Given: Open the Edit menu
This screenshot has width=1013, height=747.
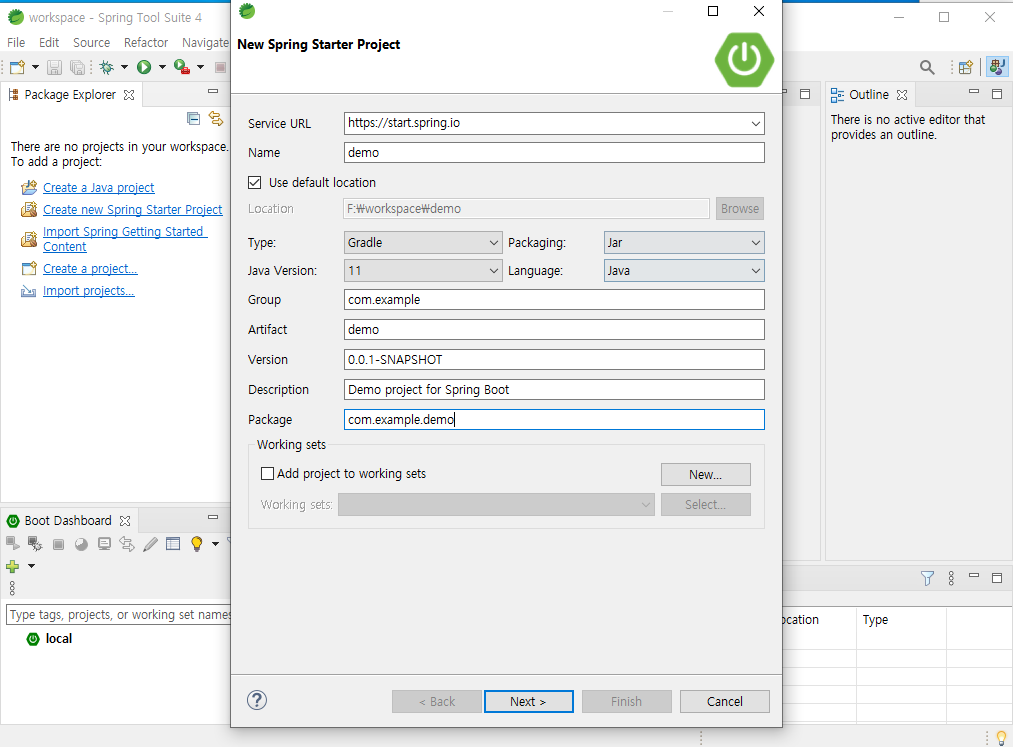Looking at the screenshot, I should tap(48, 43).
